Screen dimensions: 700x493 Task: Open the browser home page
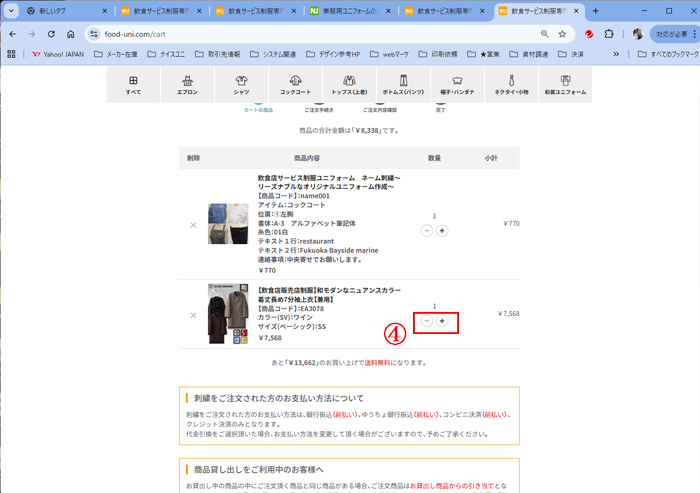click(71, 34)
